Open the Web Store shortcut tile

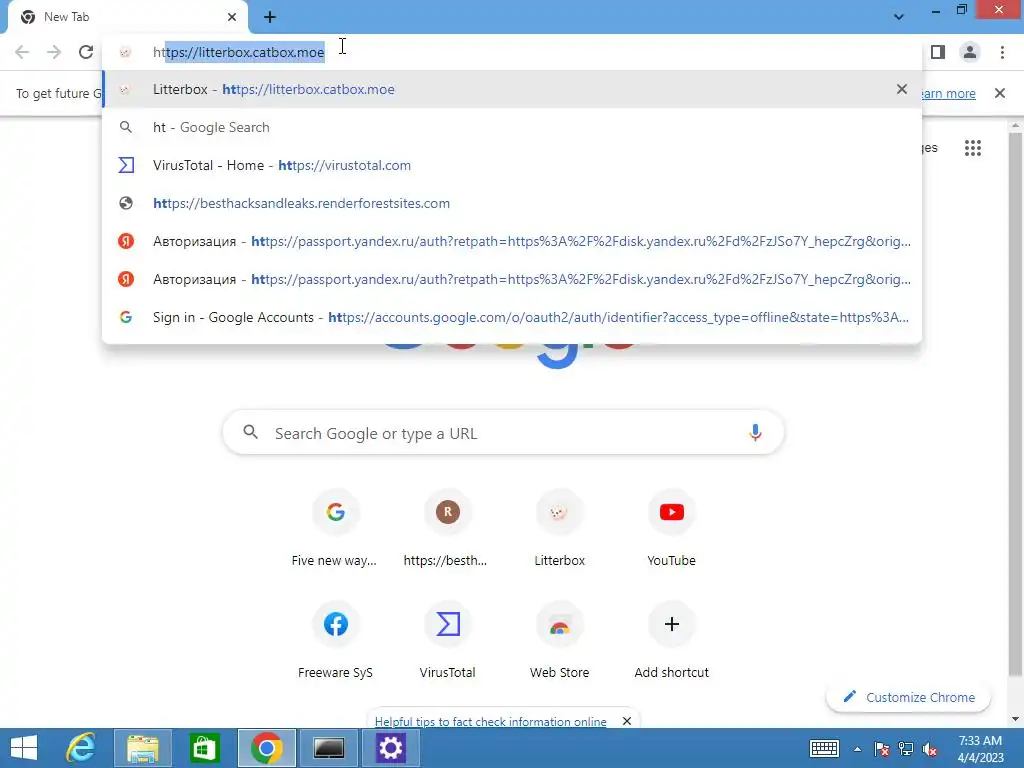[559, 641]
